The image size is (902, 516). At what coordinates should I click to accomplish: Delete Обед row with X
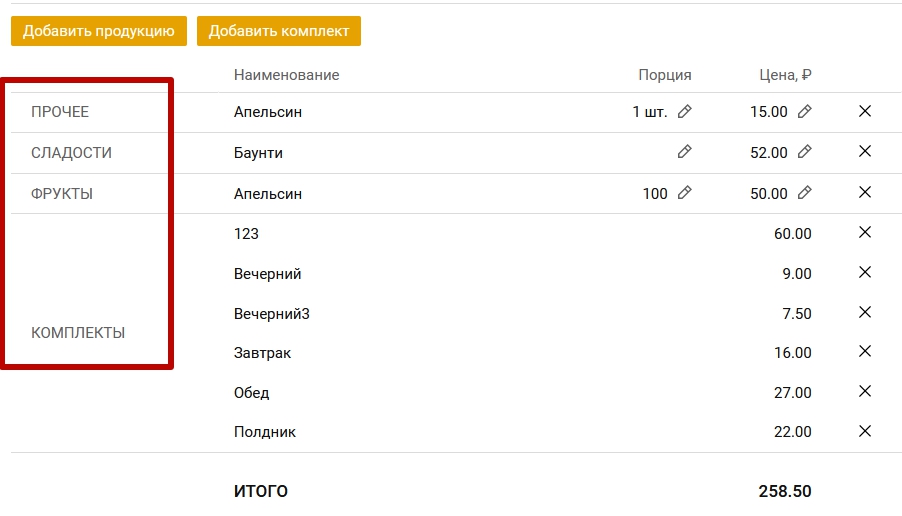(865, 391)
